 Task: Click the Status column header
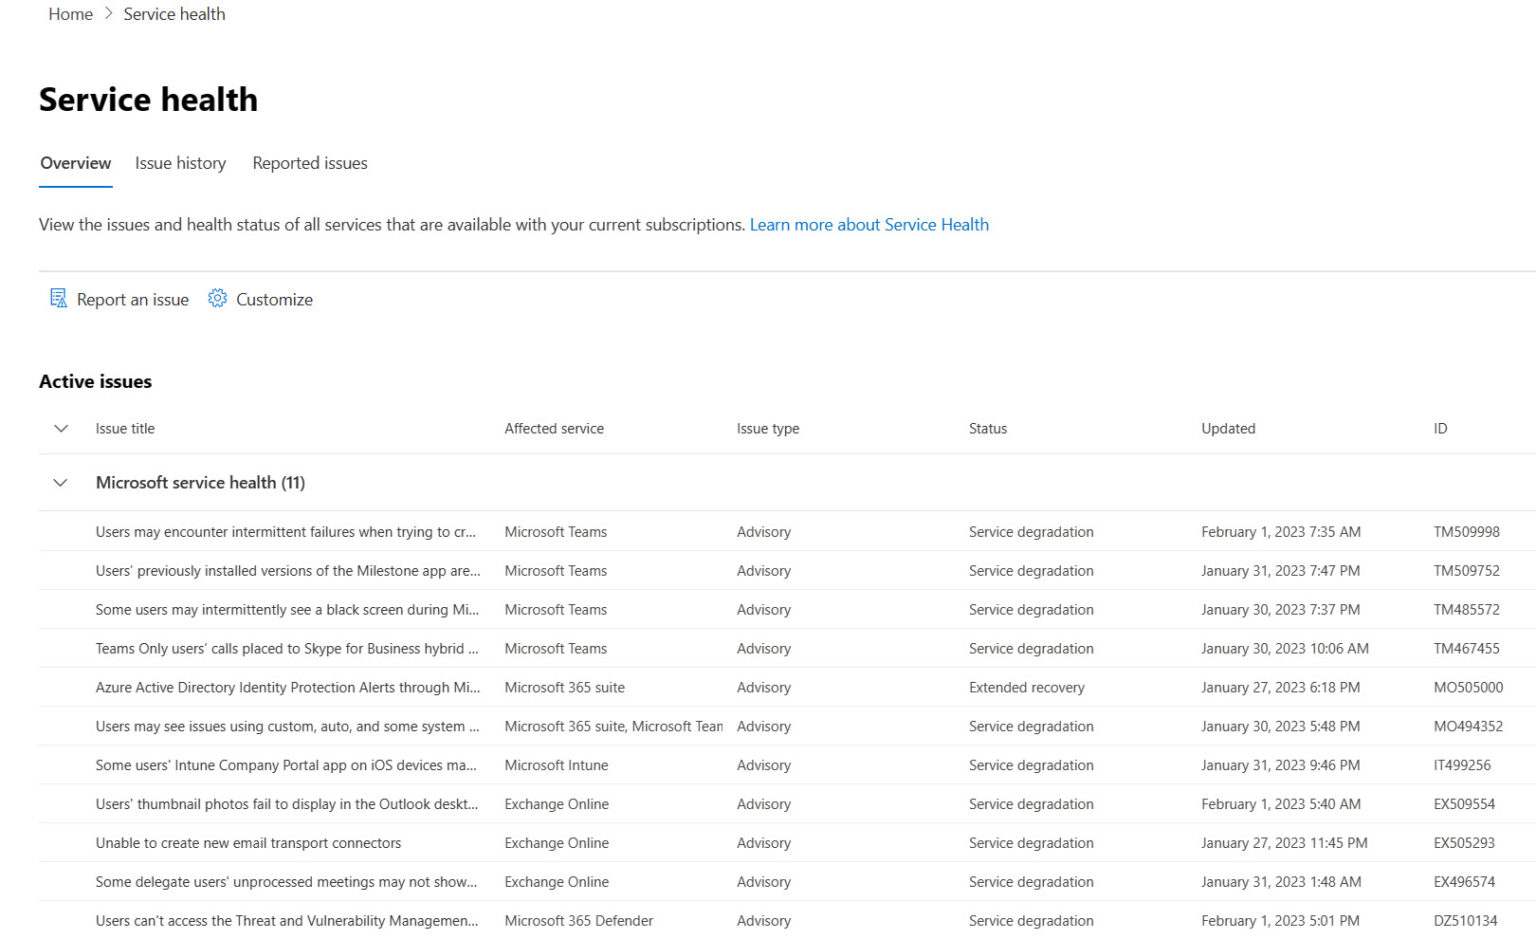(987, 428)
